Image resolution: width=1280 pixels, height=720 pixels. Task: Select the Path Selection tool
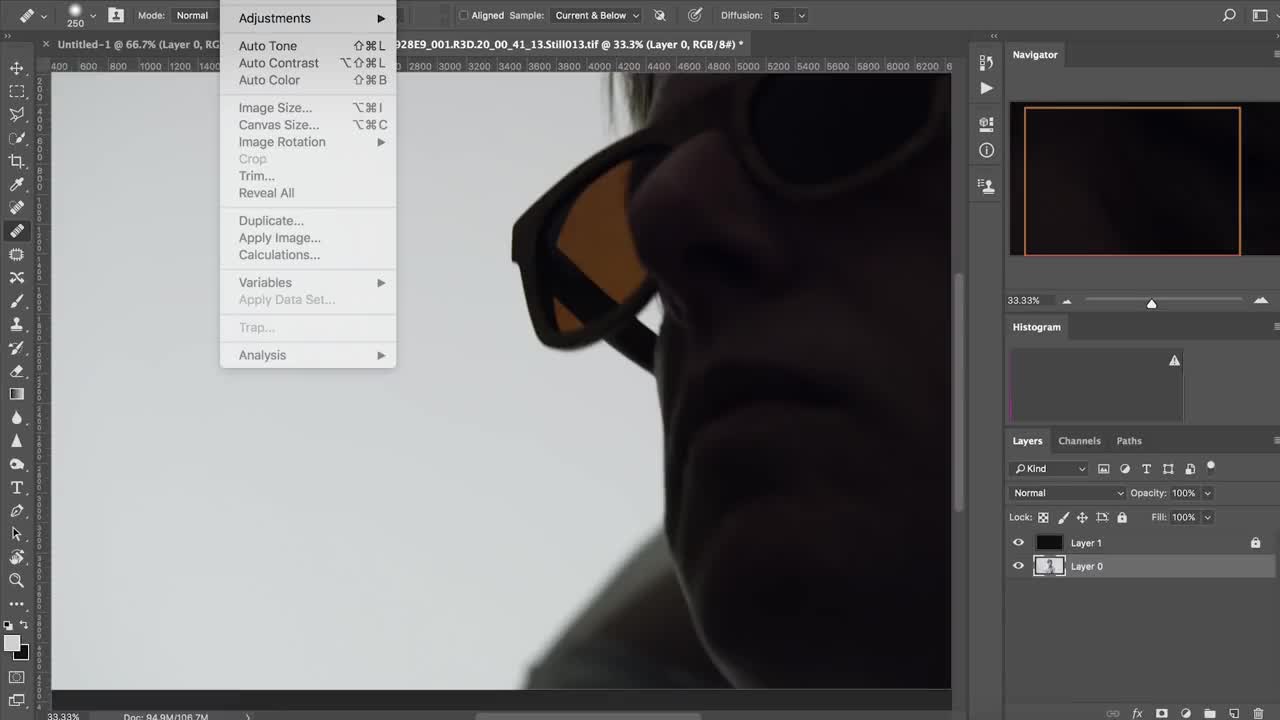[16, 534]
